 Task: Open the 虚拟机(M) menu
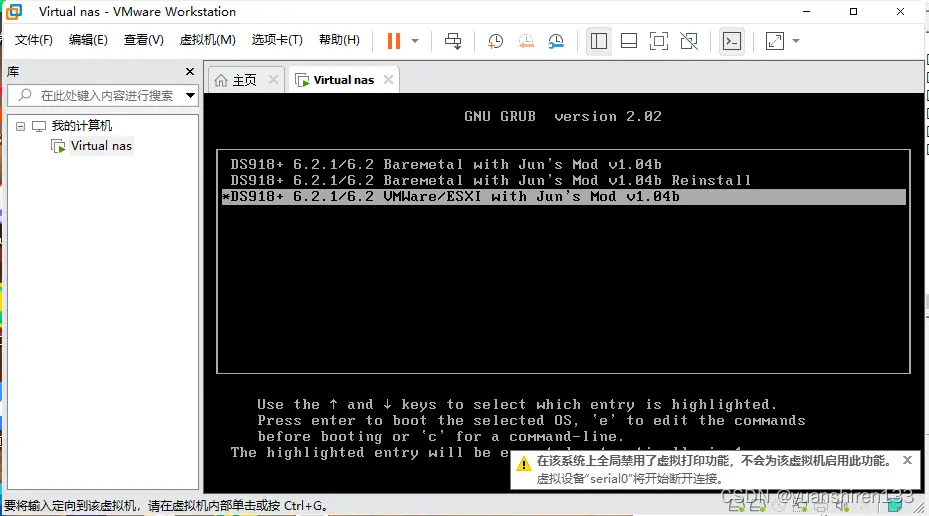[x=207, y=40]
